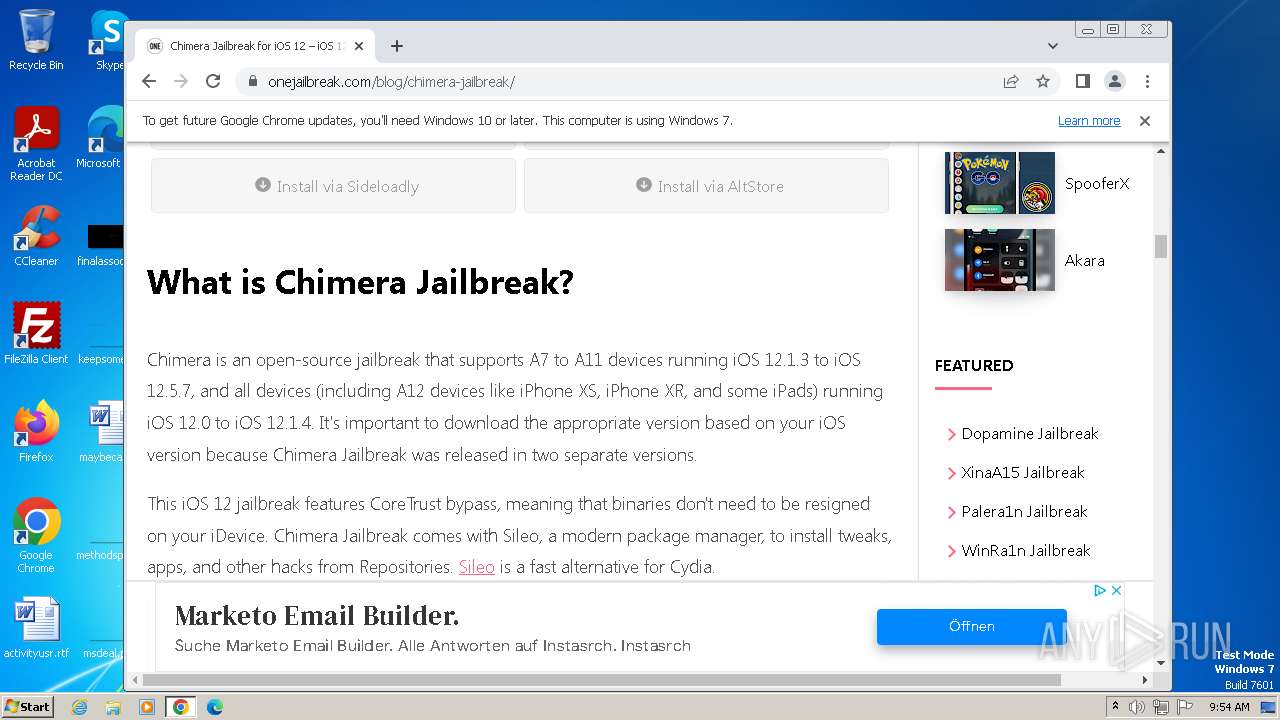Open a new browser tab
Image resolution: width=1280 pixels, height=720 pixels.
coord(397,46)
